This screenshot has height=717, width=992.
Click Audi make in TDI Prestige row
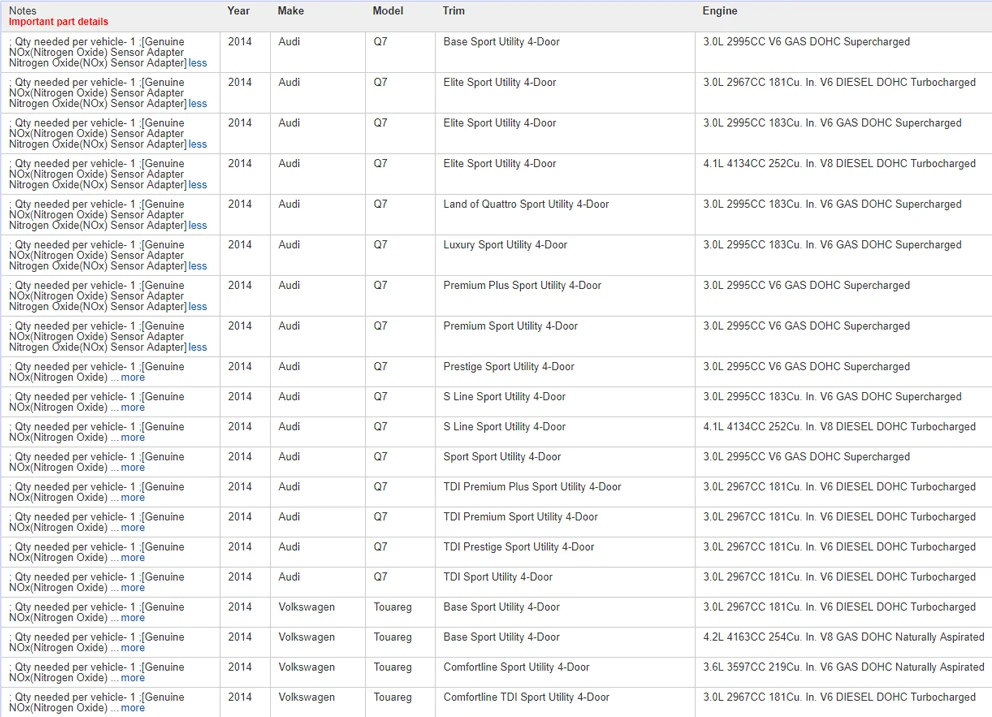289,547
